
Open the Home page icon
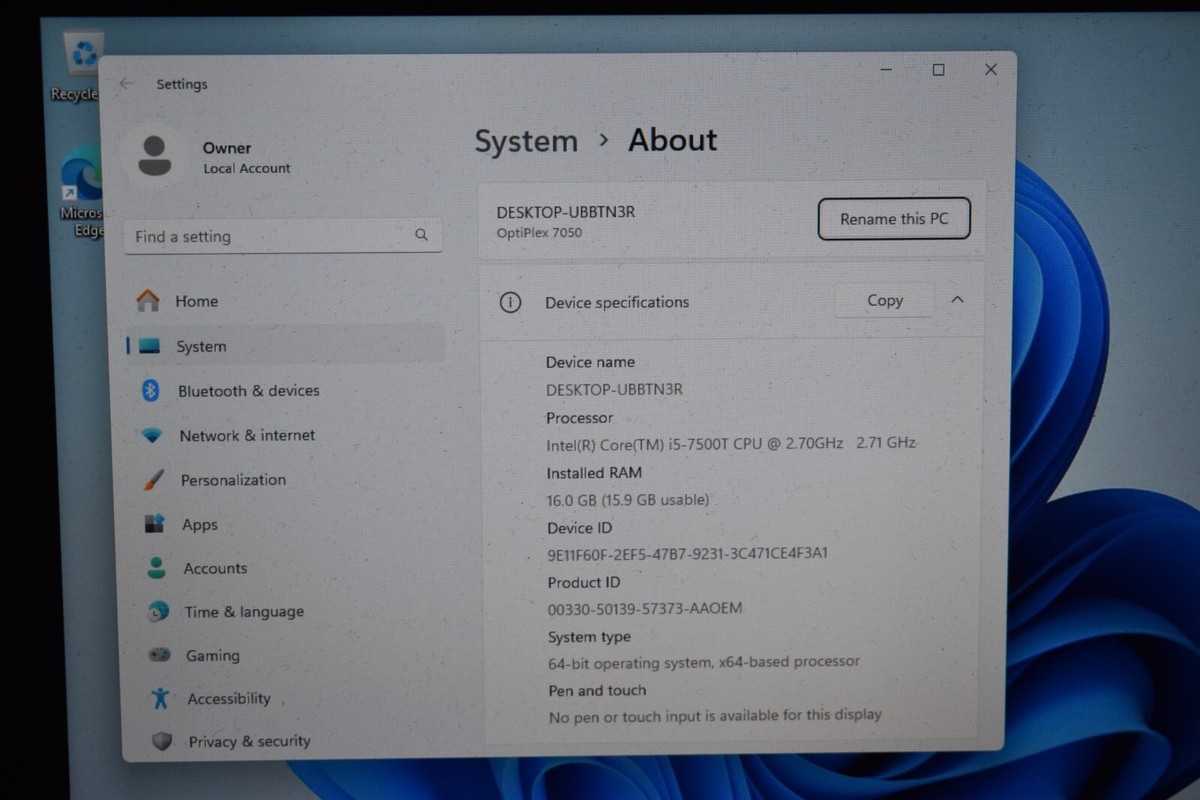tap(148, 300)
